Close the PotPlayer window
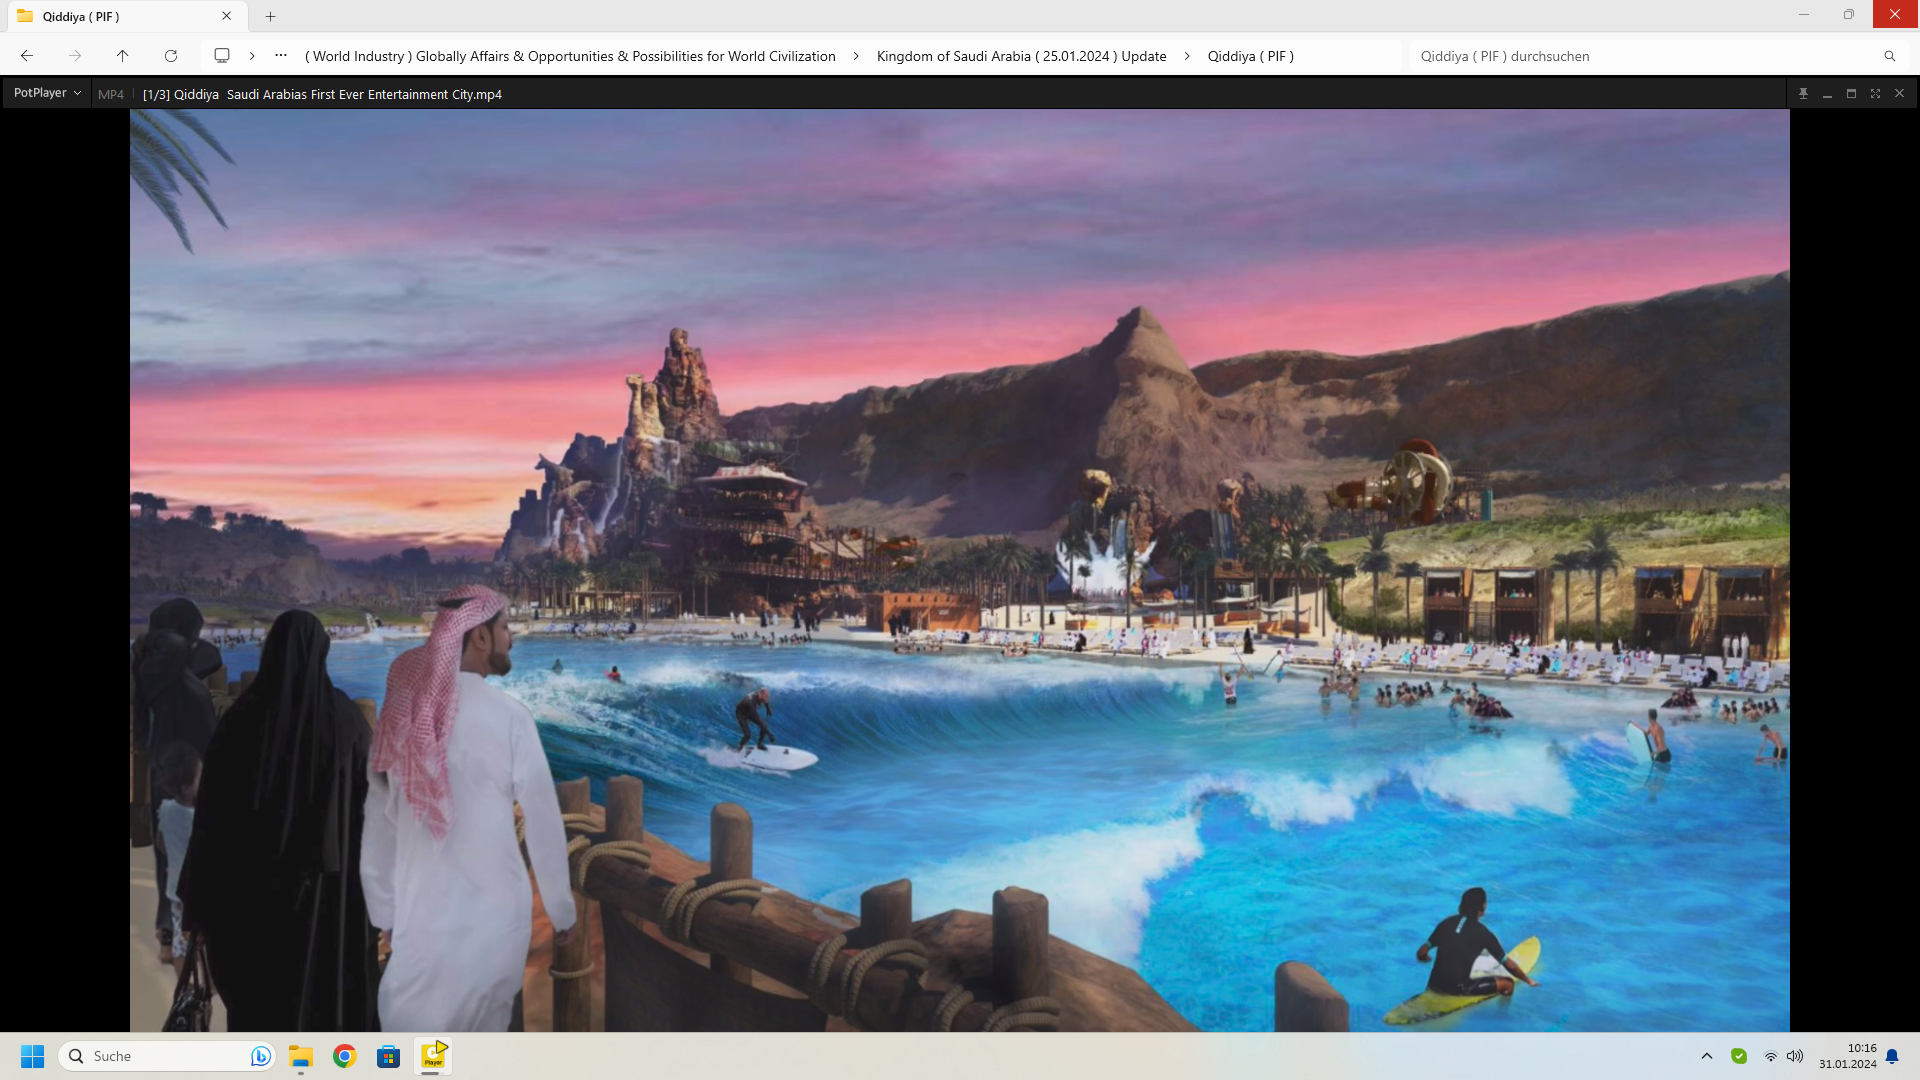Screen dimensions: 1920x1080 (1899, 93)
